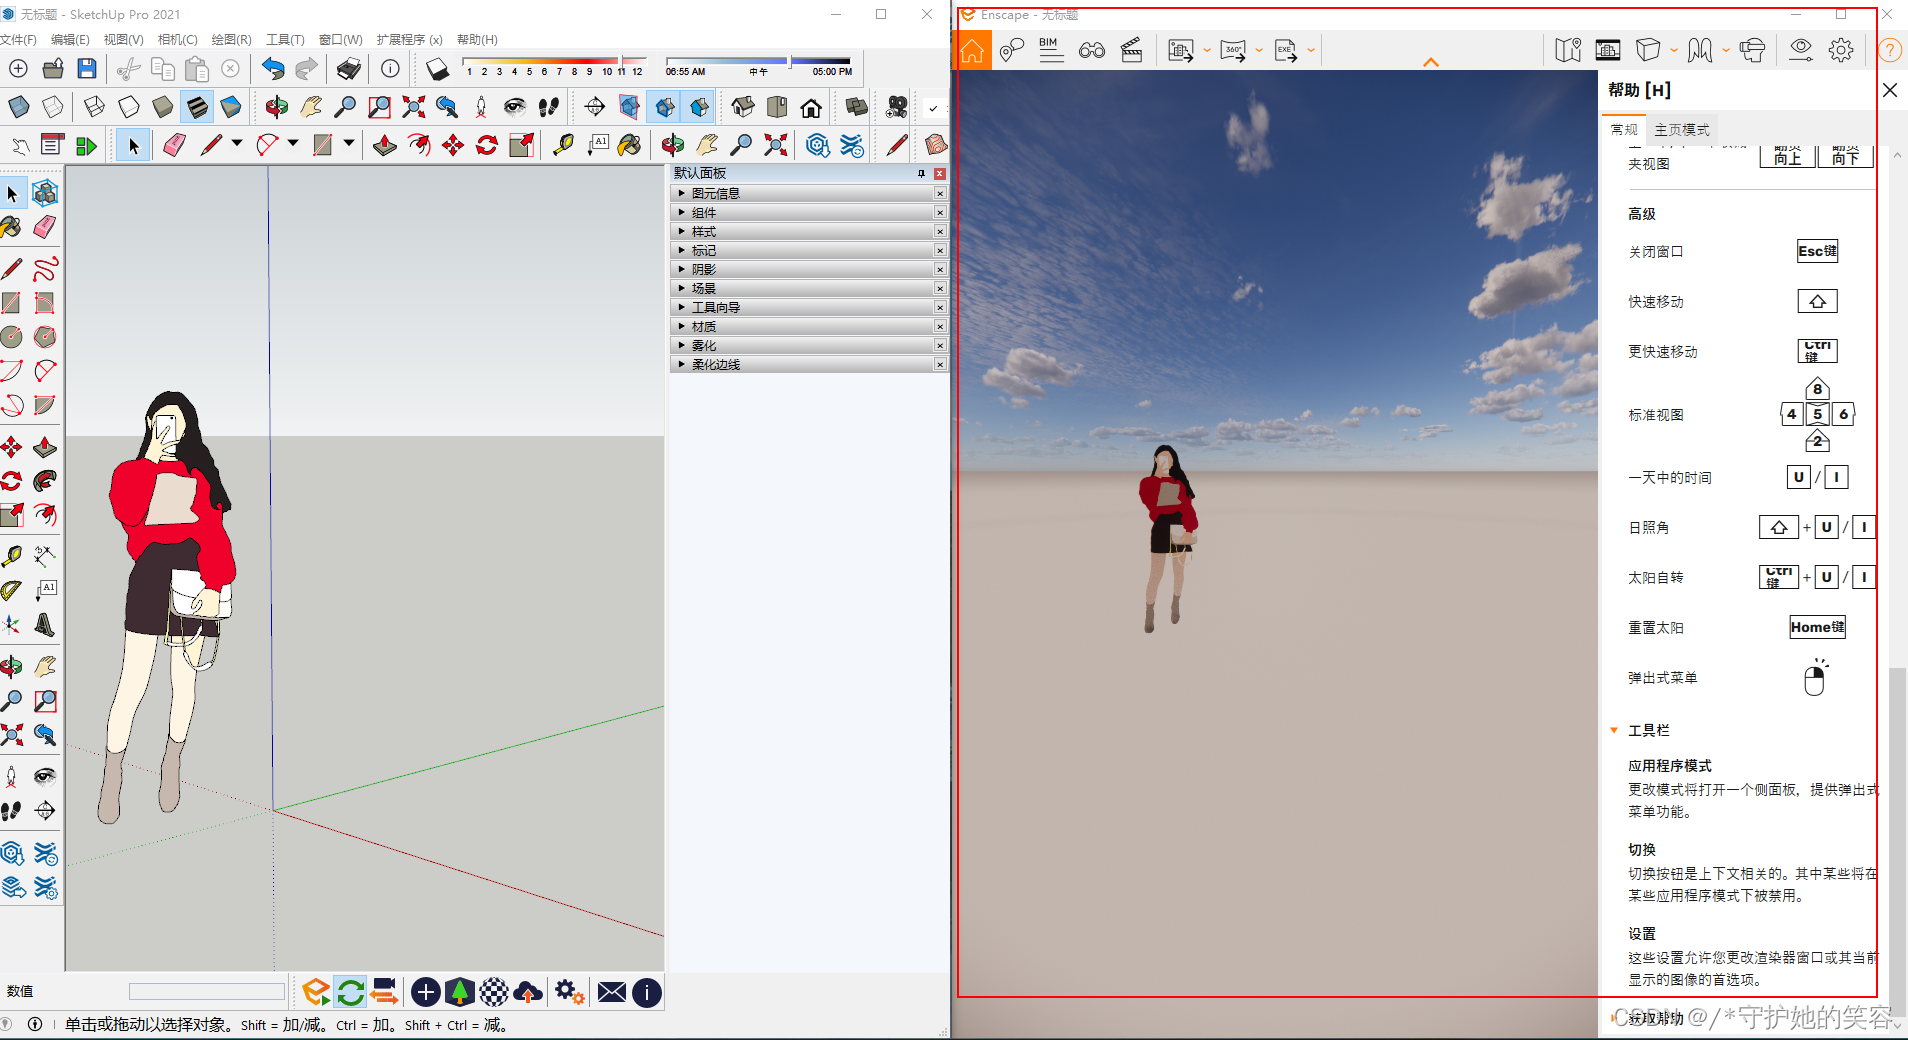Open the 扩展程序 (x) menu
This screenshot has width=1908, height=1040.
(409, 40)
